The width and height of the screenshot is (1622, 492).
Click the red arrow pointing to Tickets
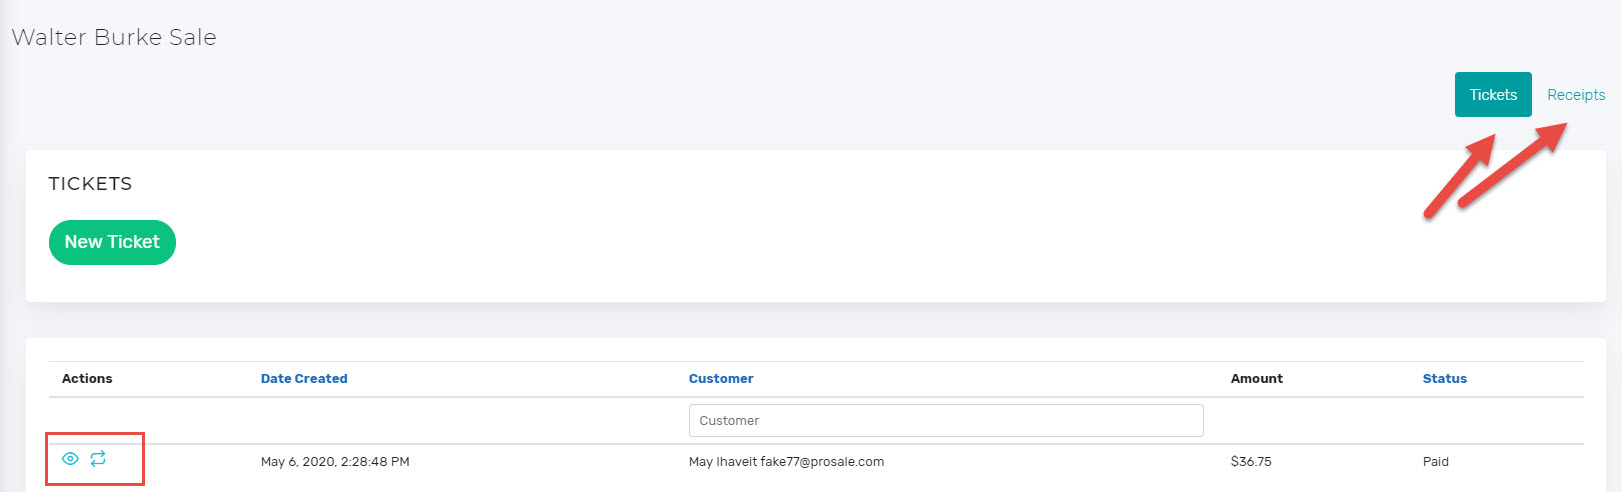click(1459, 176)
